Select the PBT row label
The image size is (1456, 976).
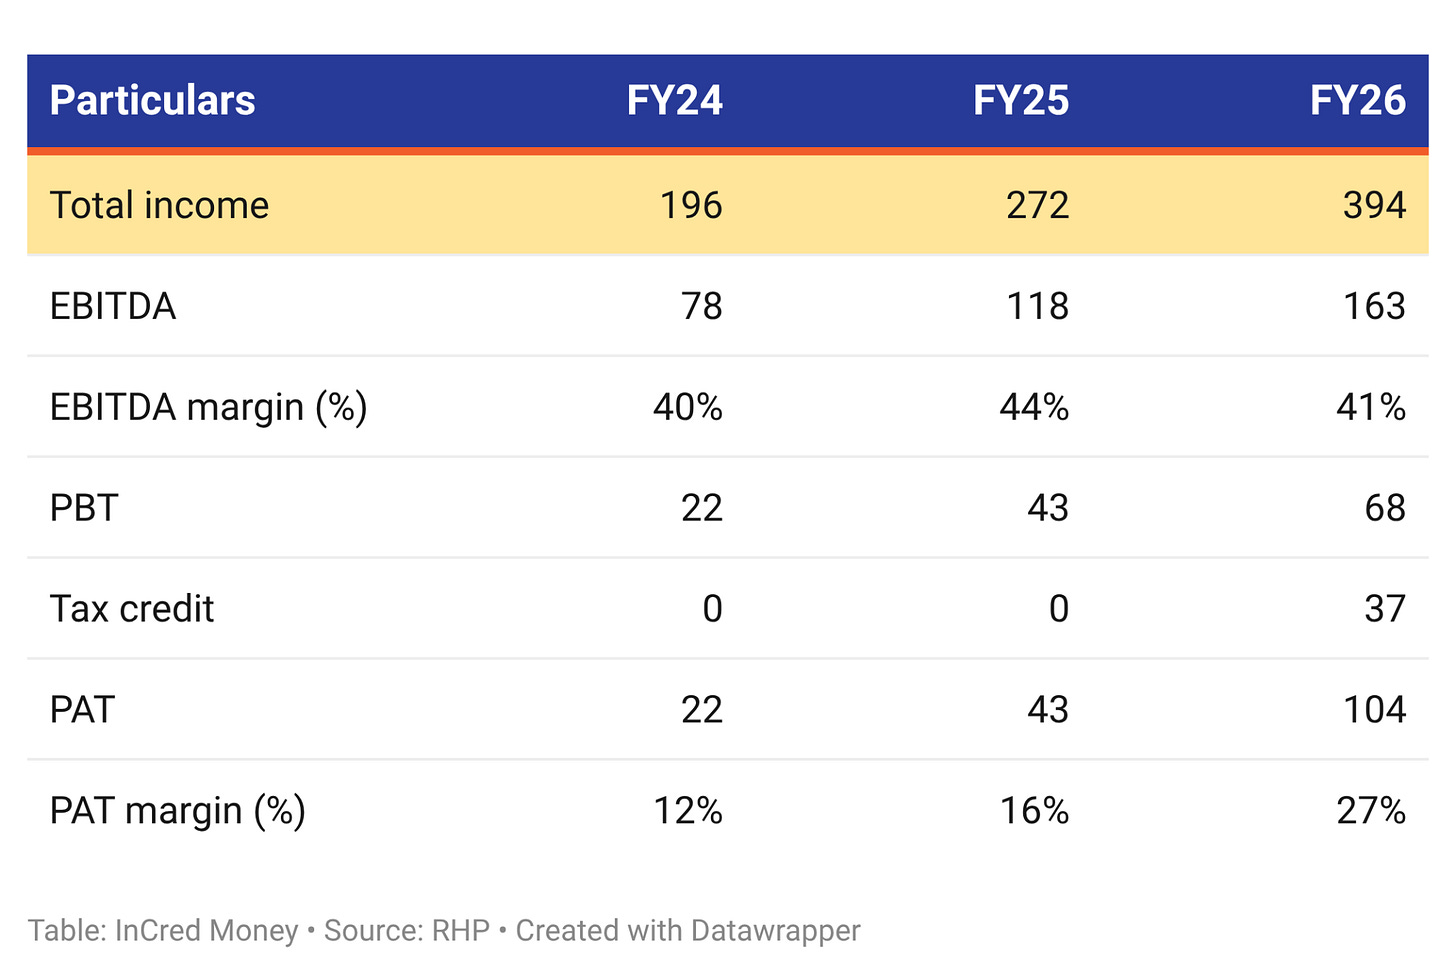coord(84,508)
